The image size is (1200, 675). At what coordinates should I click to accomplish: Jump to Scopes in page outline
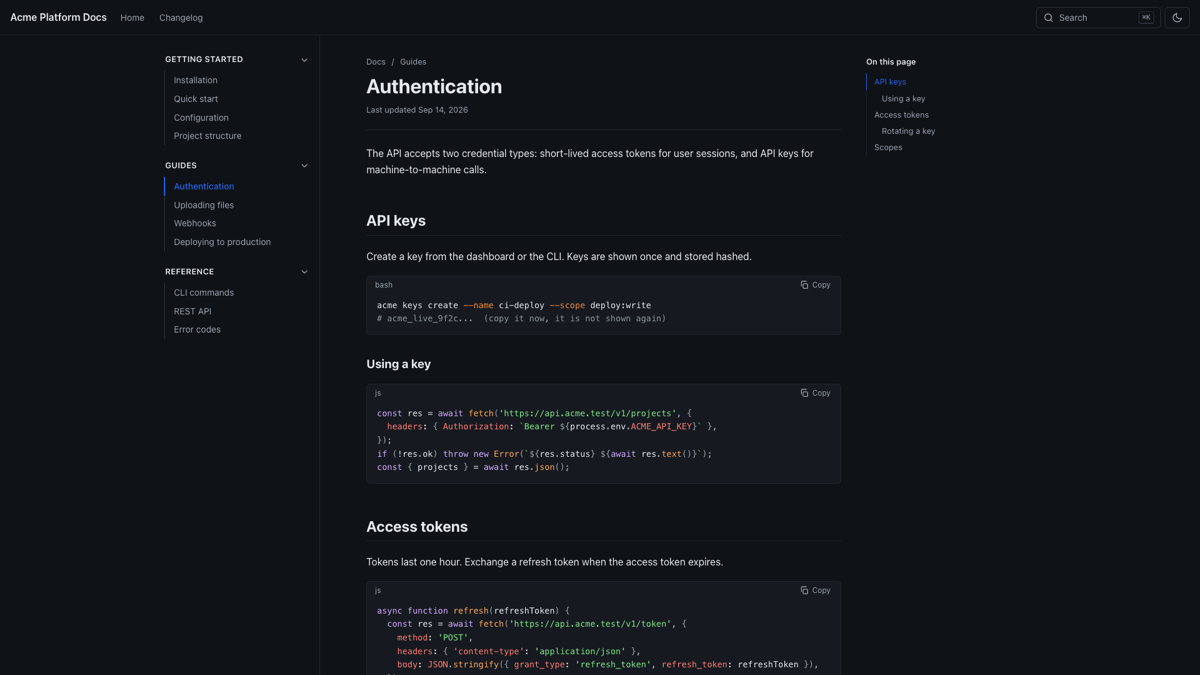coord(888,147)
